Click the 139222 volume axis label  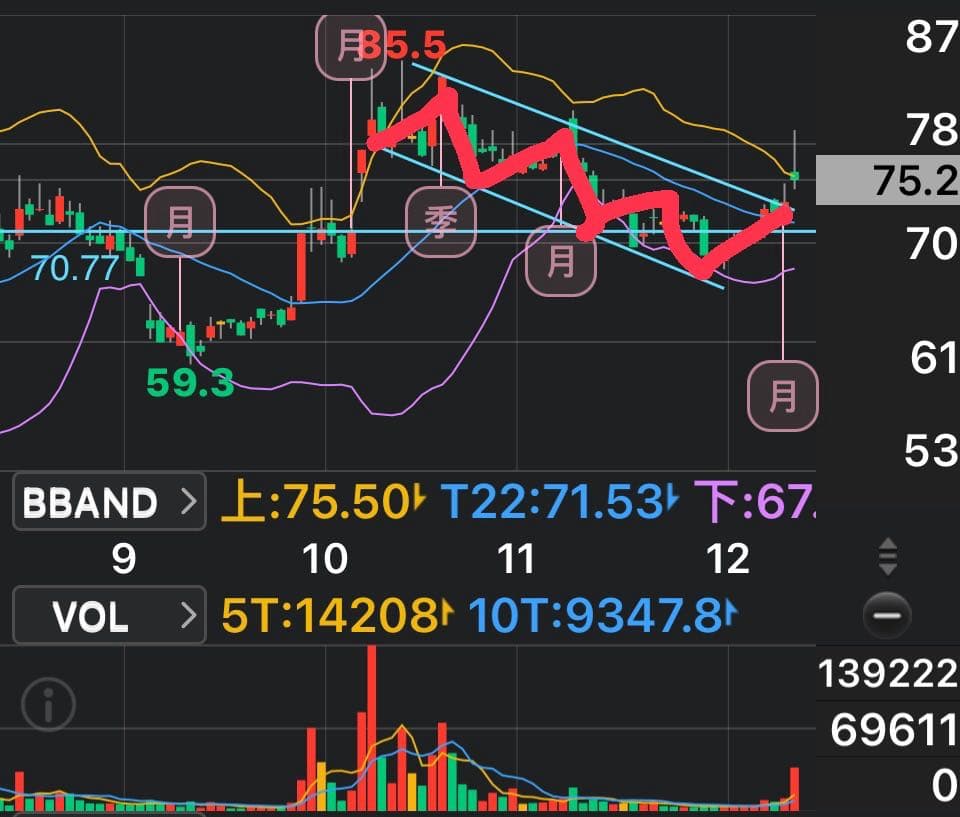(888, 673)
